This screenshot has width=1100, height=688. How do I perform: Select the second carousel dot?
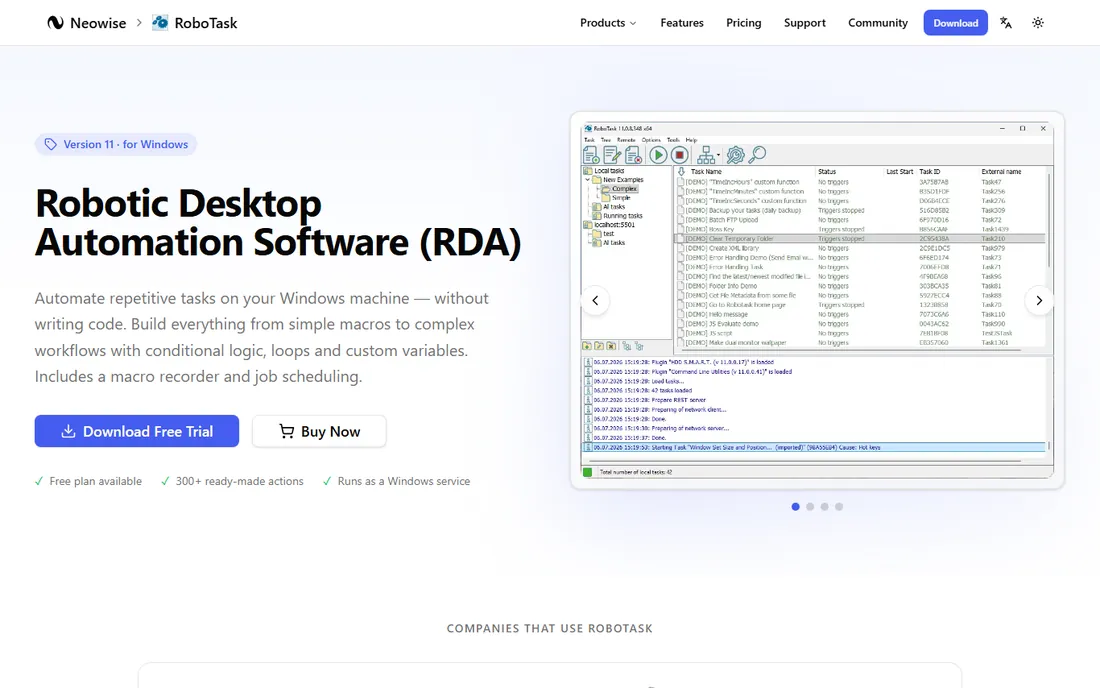[x=810, y=506]
